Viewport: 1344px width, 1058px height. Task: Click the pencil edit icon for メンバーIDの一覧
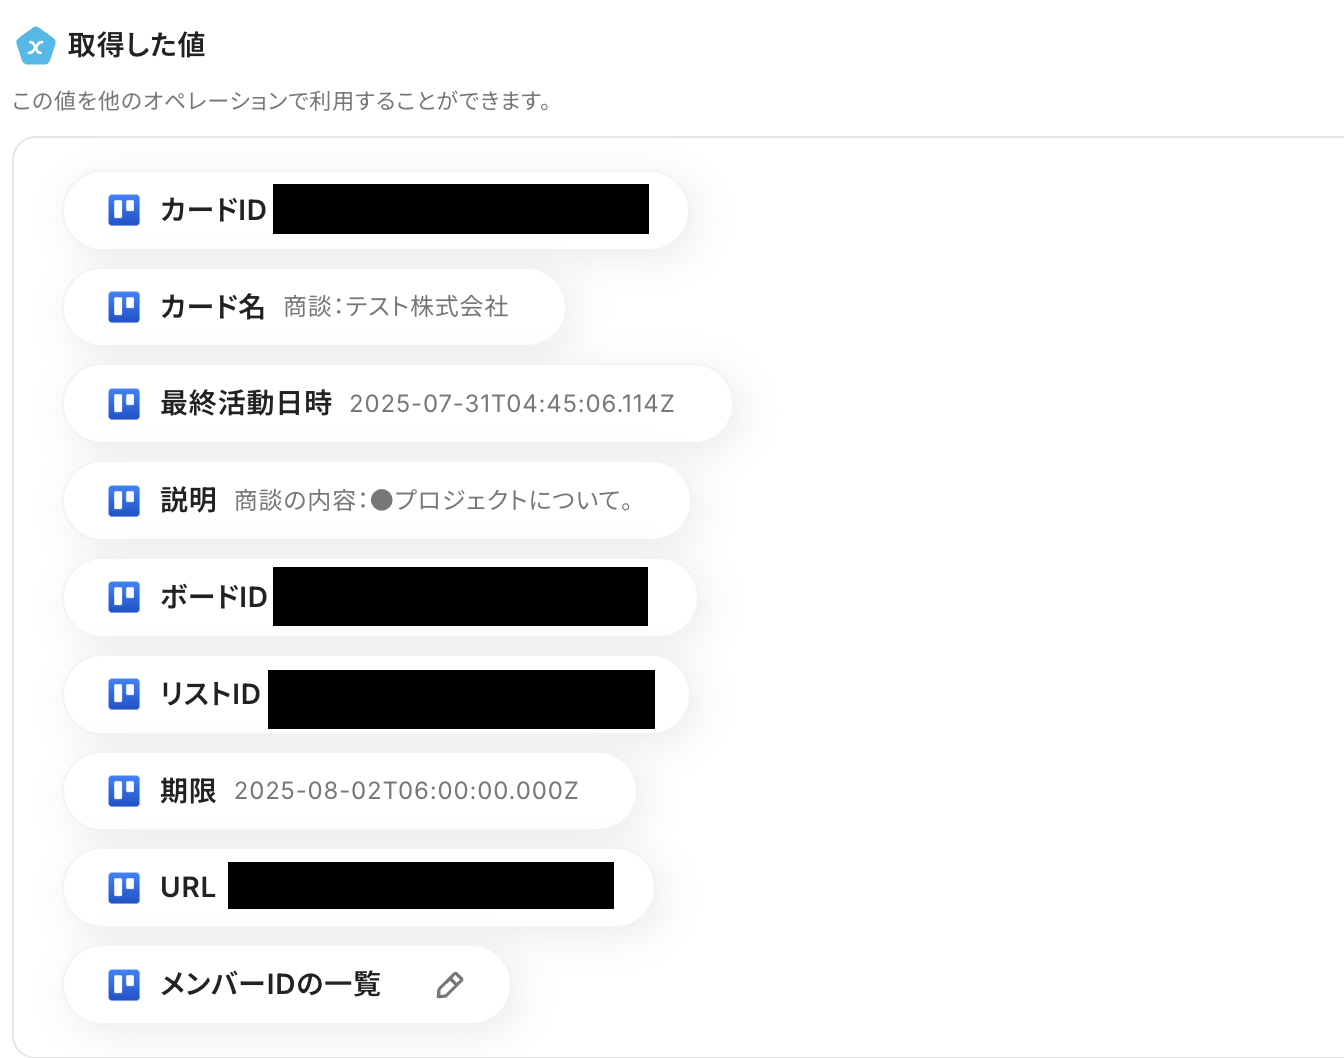click(x=450, y=985)
